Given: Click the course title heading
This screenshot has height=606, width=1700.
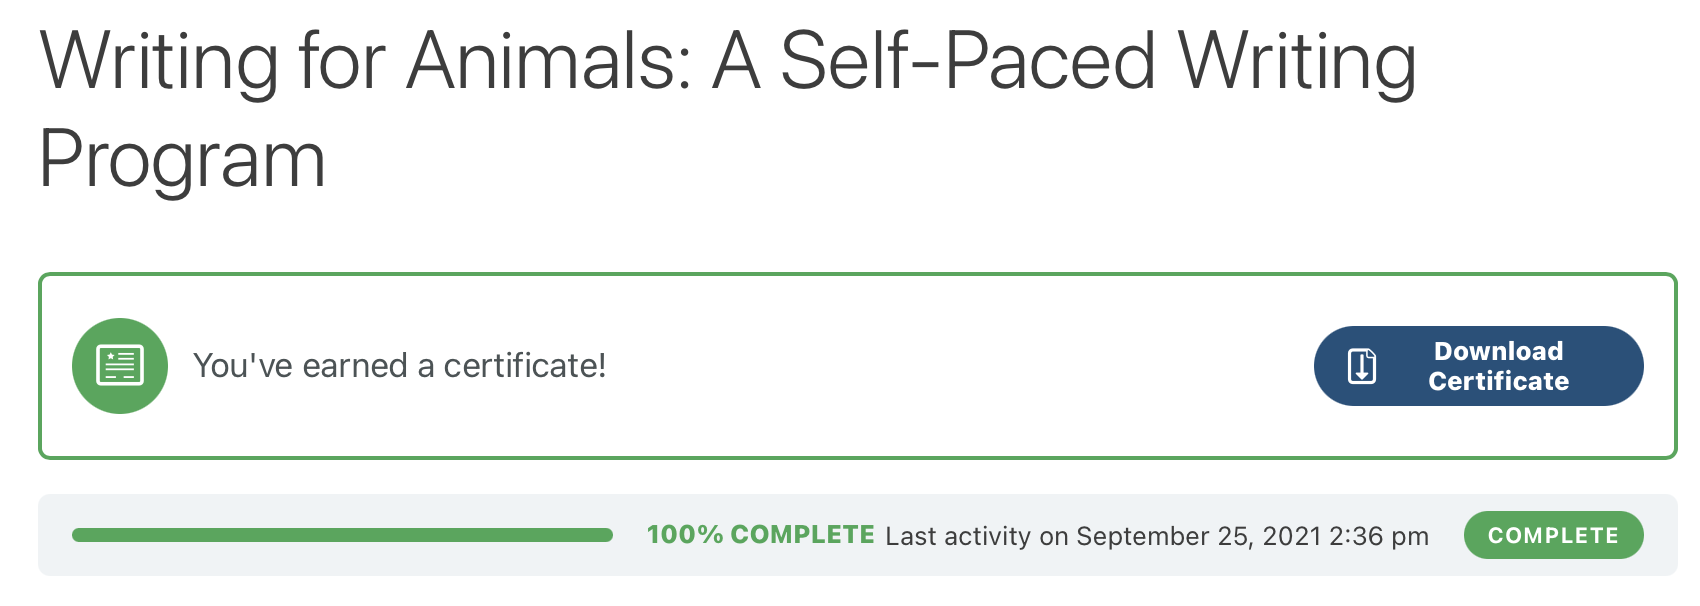Looking at the screenshot, I should point(727,109).
